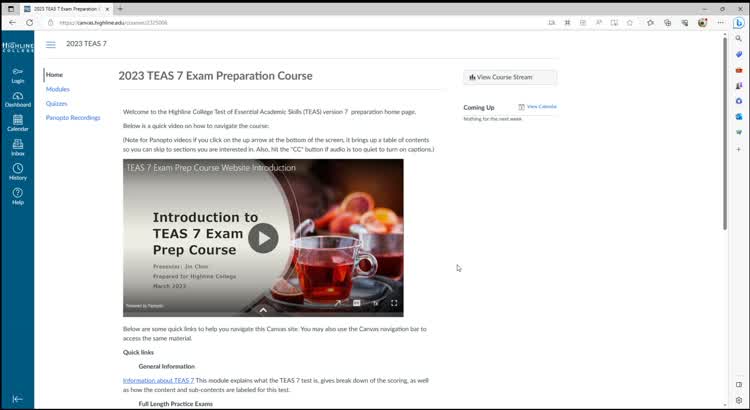Reload the page with refresh icon
750x410 pixels.
click(30, 22)
